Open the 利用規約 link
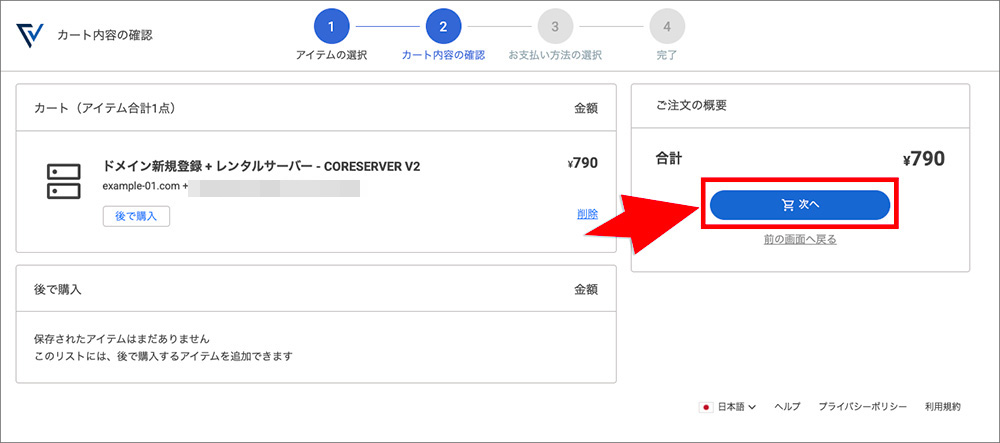Screen dimensions: 1000x443 (x=942, y=407)
